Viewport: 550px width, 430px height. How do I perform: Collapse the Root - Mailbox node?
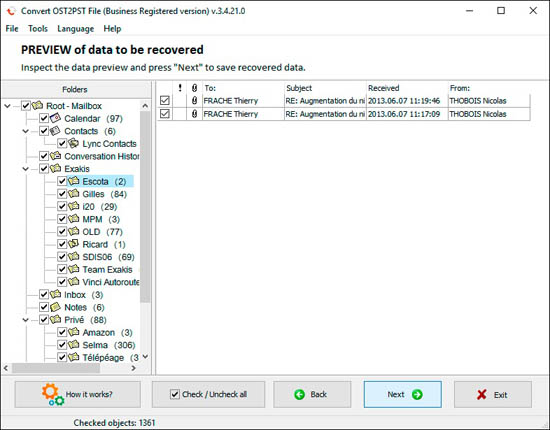tap(7, 106)
